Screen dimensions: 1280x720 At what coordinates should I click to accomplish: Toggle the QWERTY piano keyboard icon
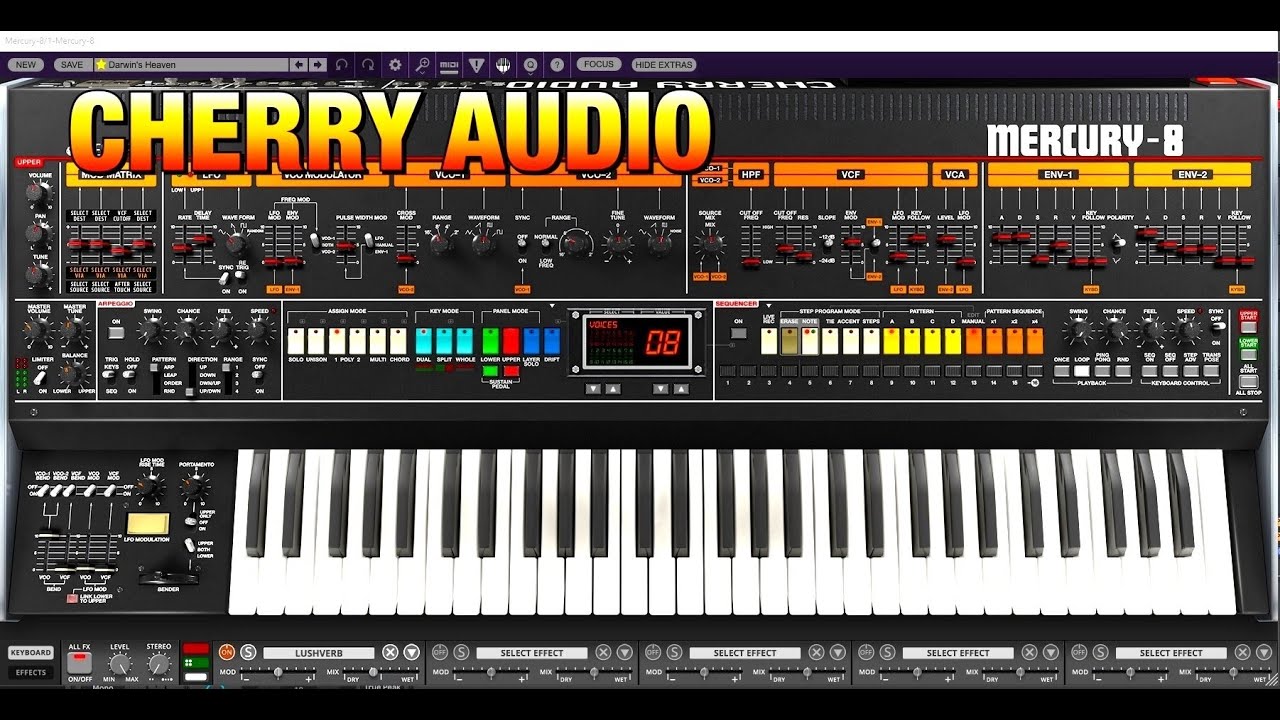(x=504, y=65)
